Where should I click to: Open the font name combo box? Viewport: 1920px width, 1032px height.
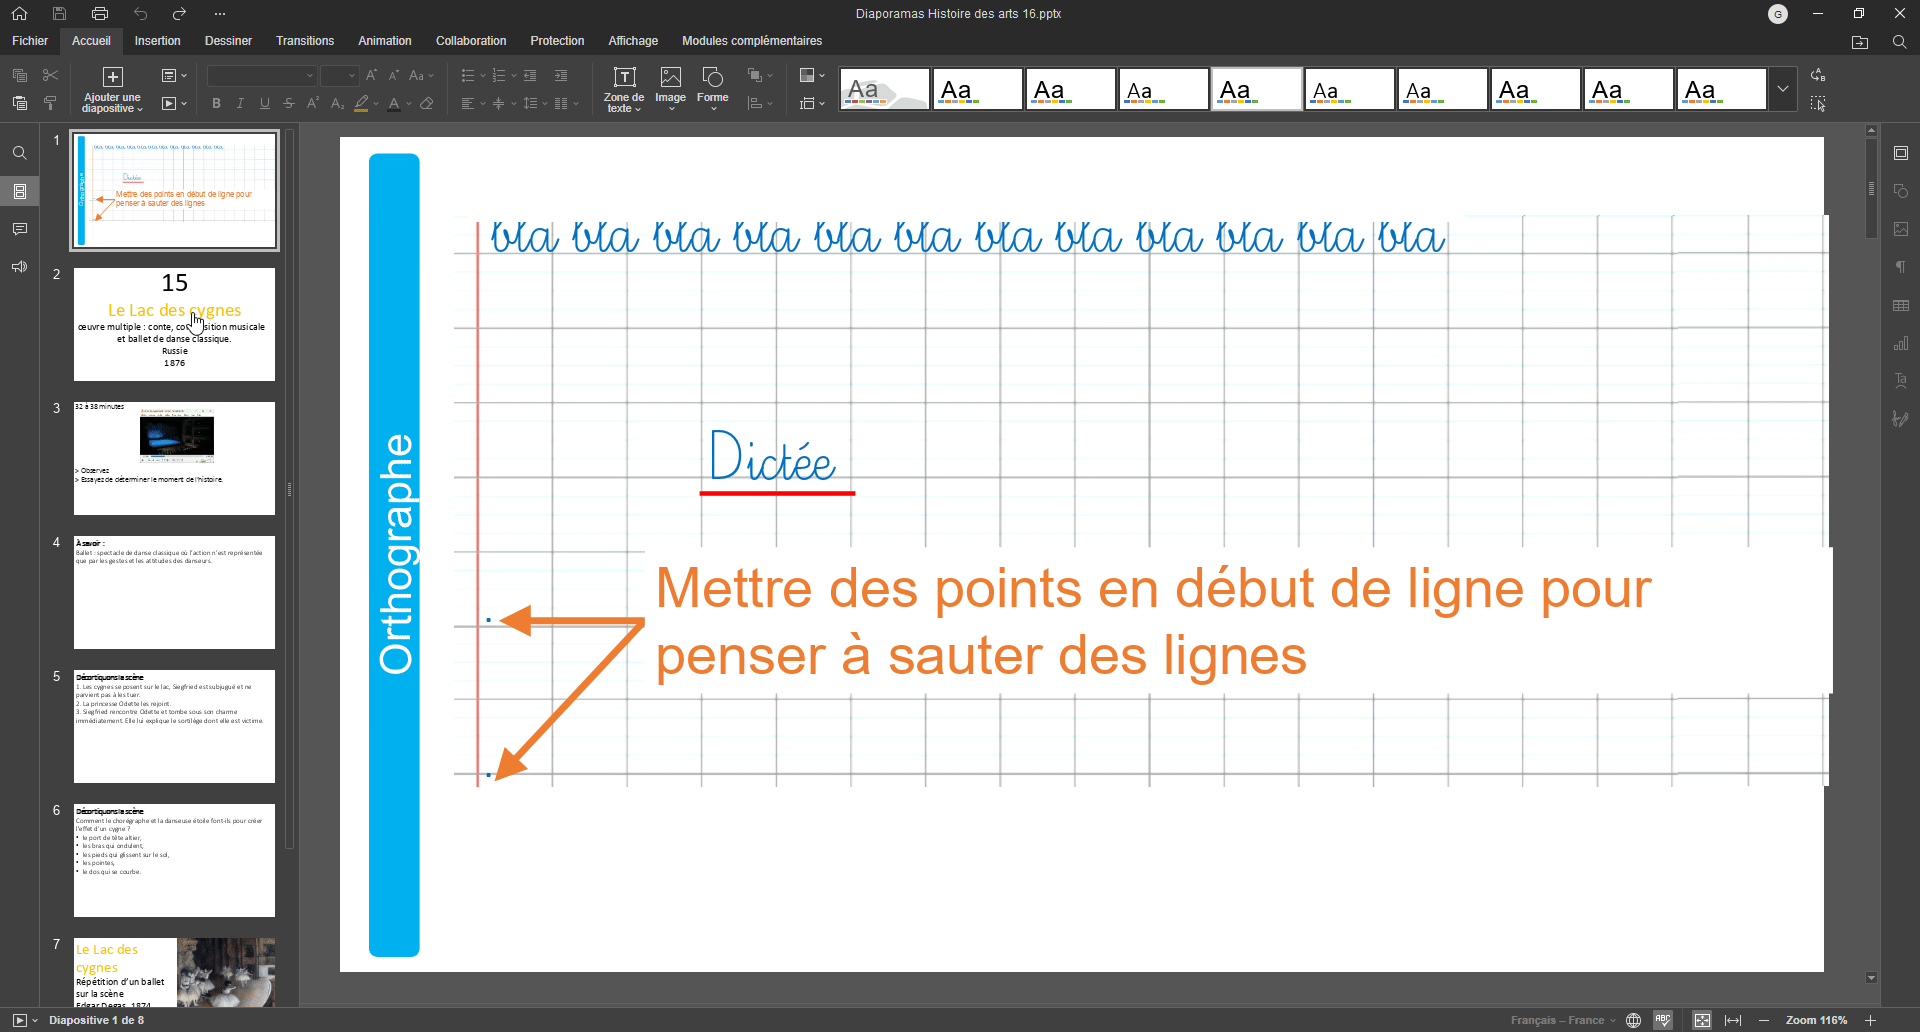[261, 75]
